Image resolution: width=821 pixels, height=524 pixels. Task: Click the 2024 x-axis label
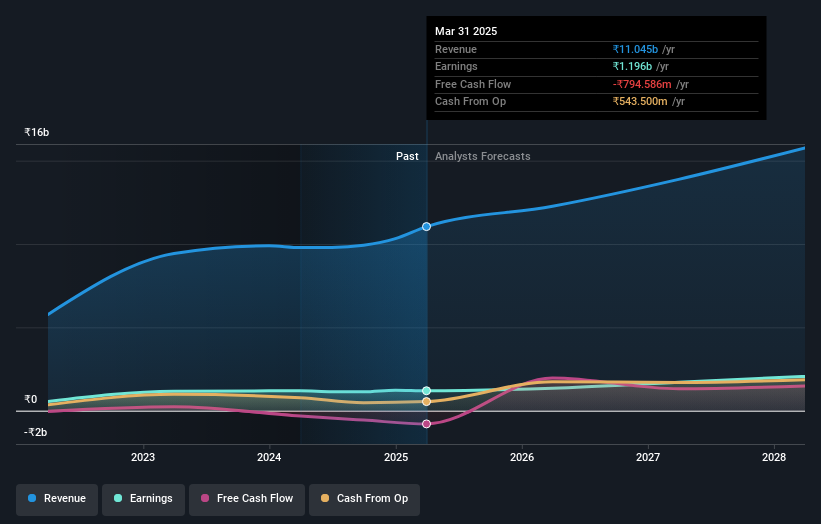269,458
